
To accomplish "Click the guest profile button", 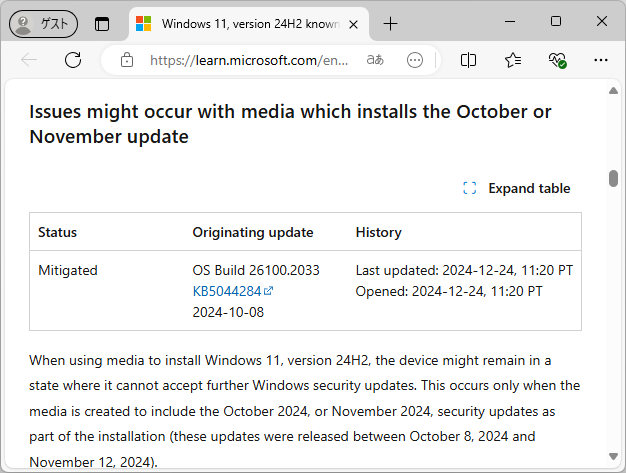I will pyautogui.click(x=43, y=23).
